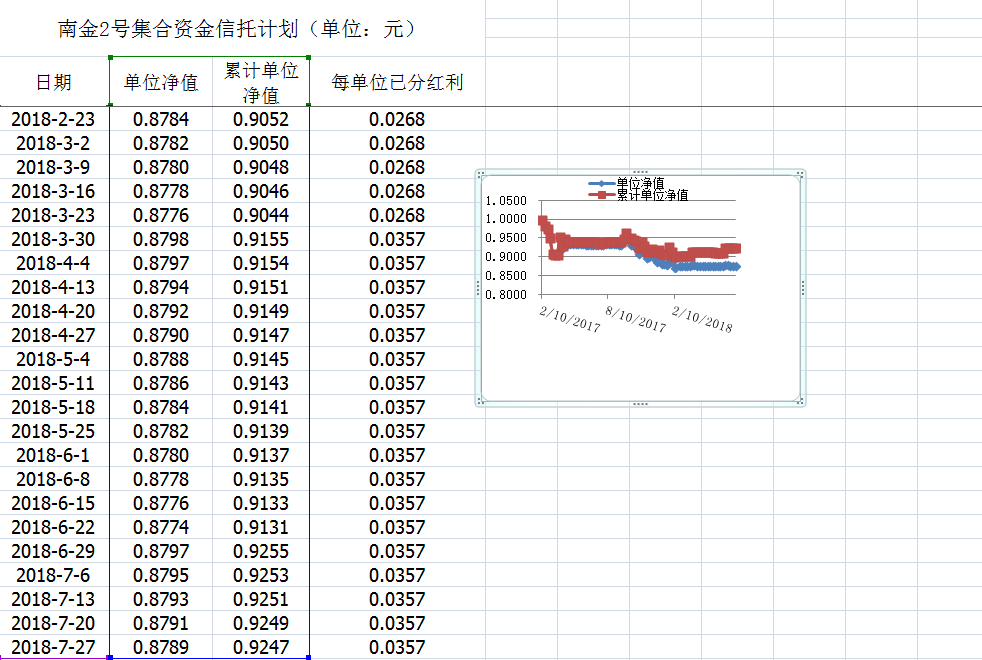
Task: Select the dividend cell in the 2018-5-11 row
Action: (397, 384)
